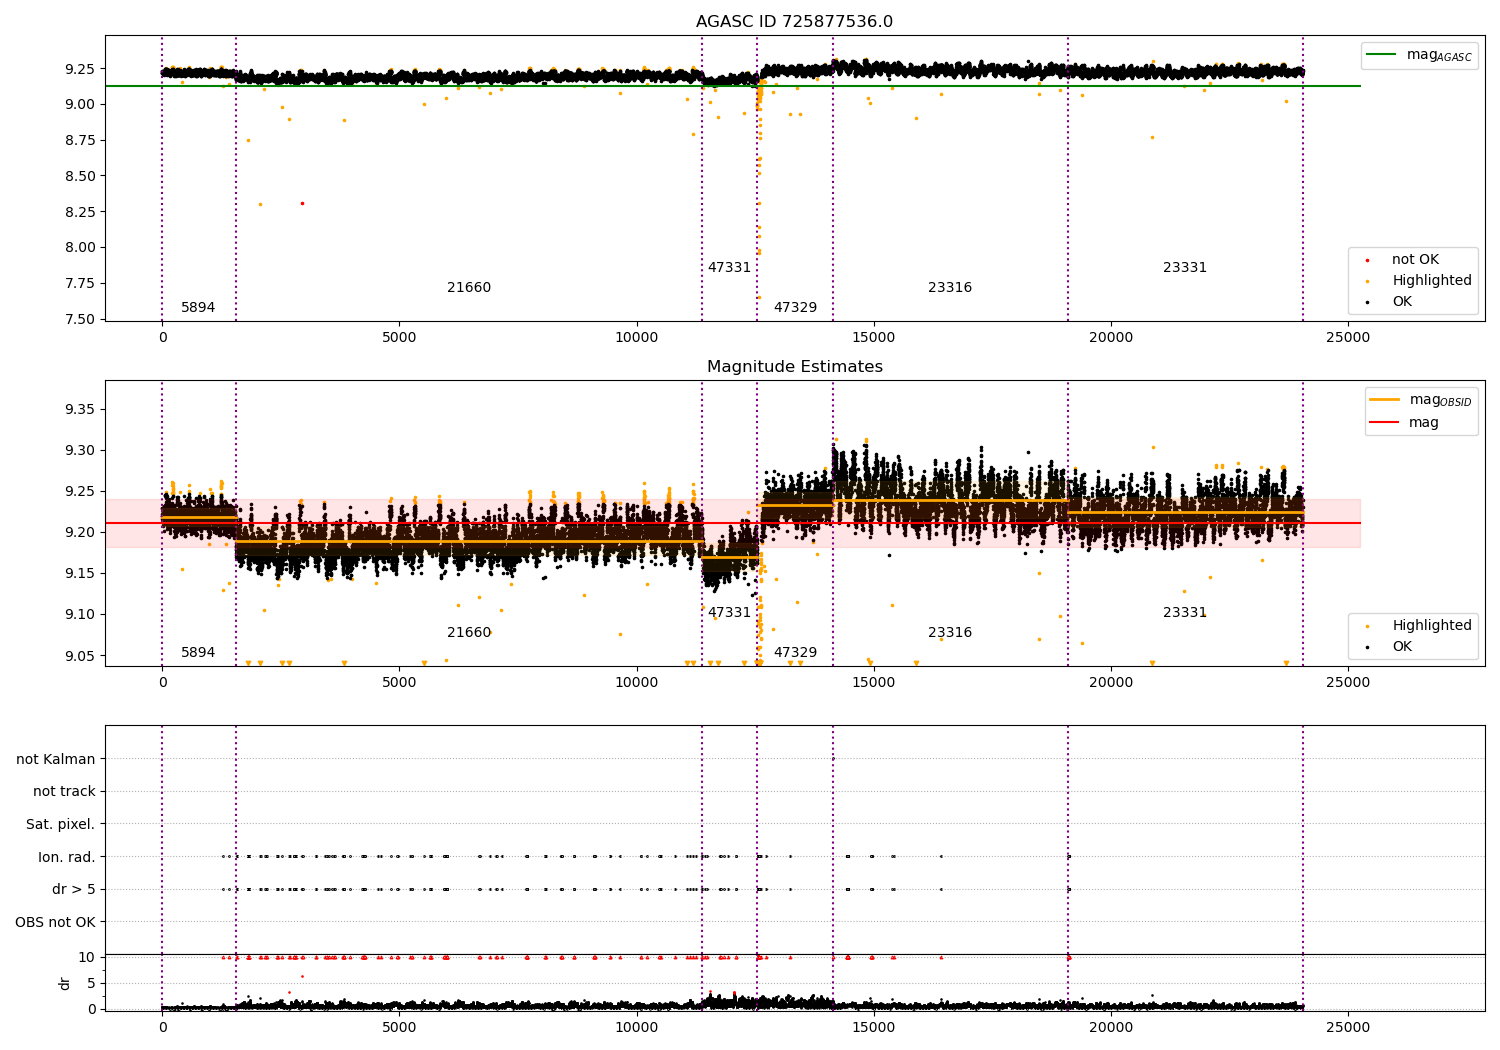Click obsid label 23316 in the top plot
Image resolution: width=1500 pixels, height=1050 pixels.
pos(950,288)
